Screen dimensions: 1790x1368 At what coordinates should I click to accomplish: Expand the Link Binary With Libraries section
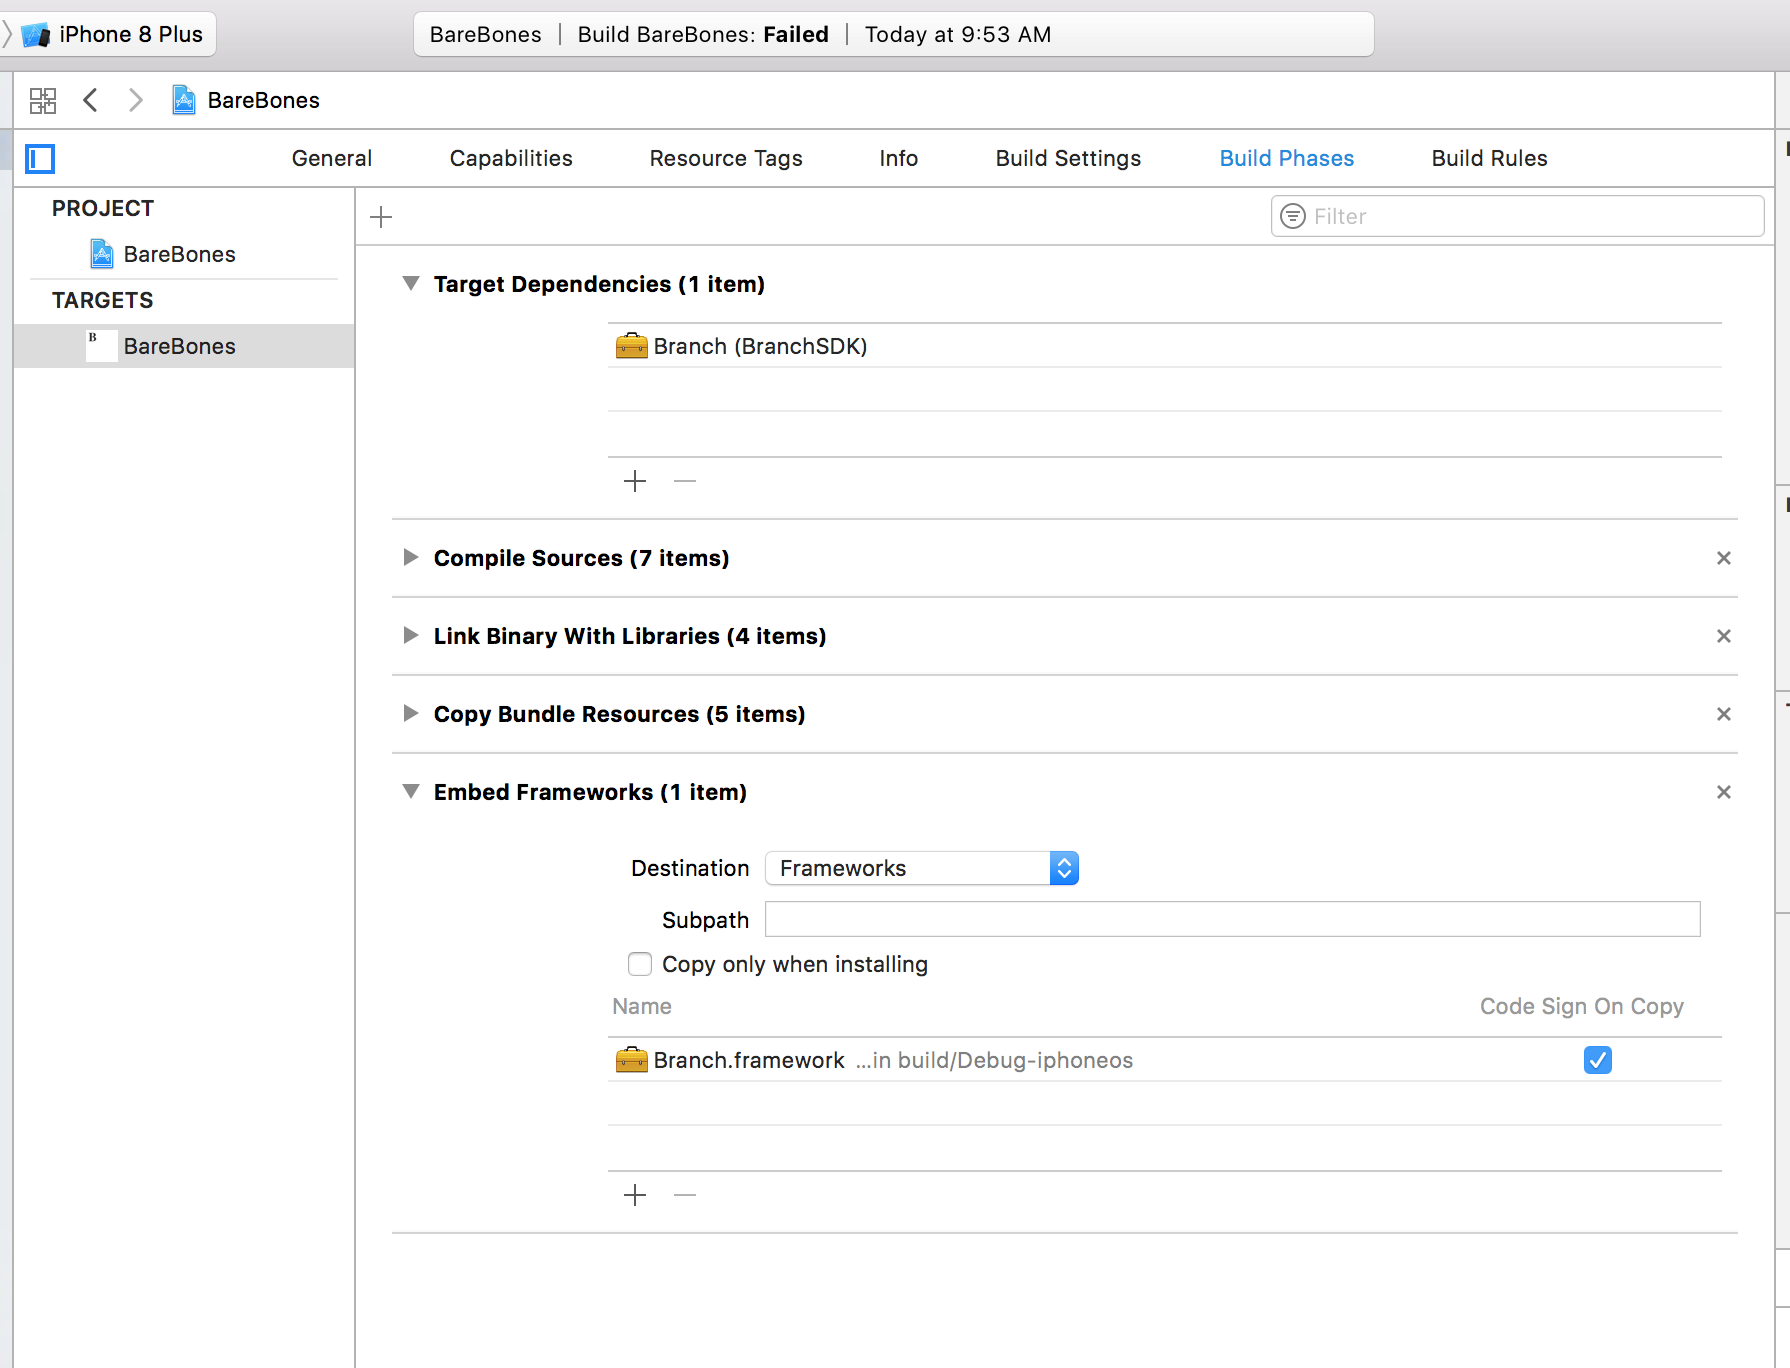coord(410,636)
